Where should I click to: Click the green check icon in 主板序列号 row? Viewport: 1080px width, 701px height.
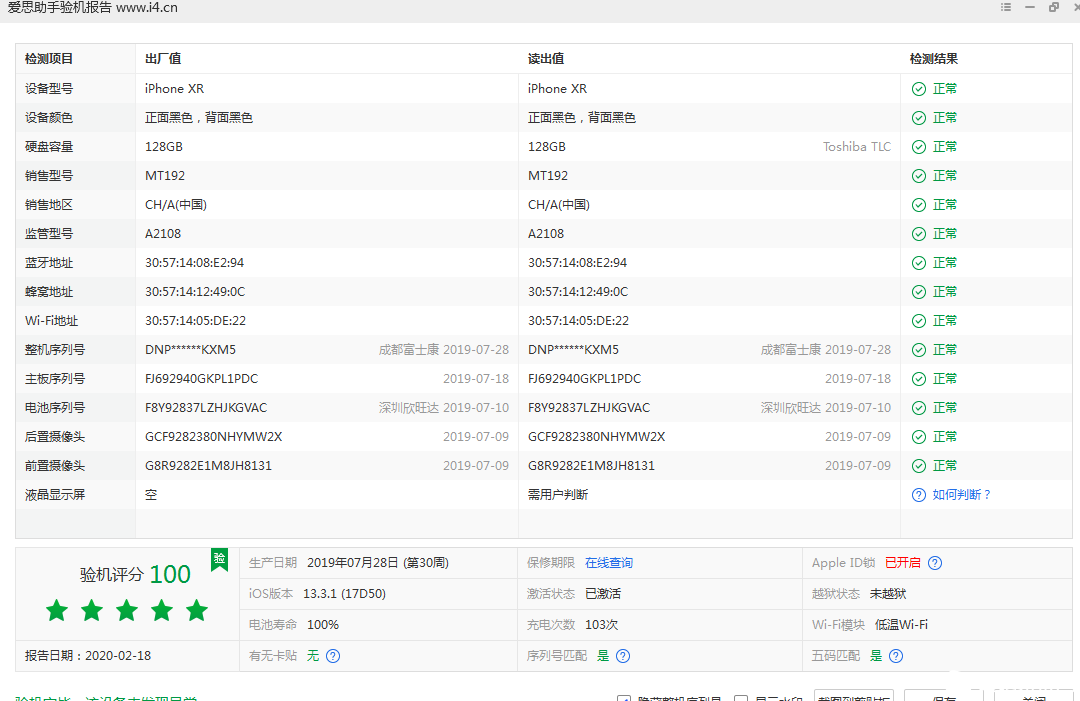919,379
